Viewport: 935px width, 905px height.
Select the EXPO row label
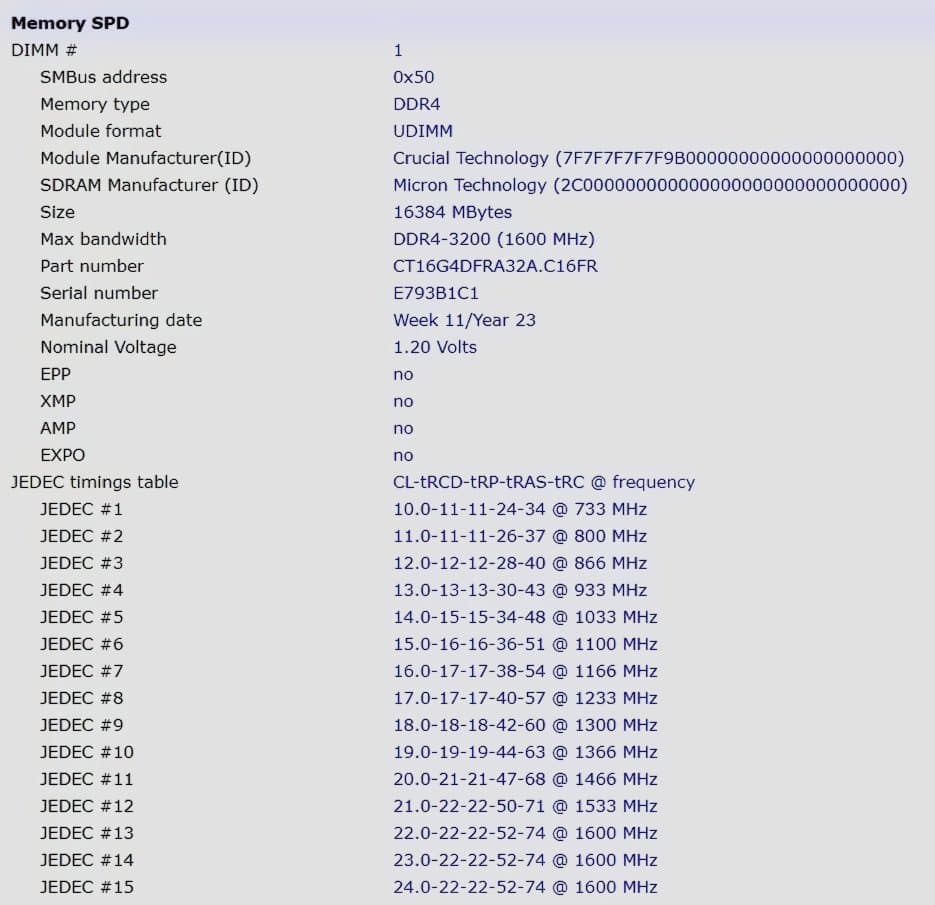point(63,455)
